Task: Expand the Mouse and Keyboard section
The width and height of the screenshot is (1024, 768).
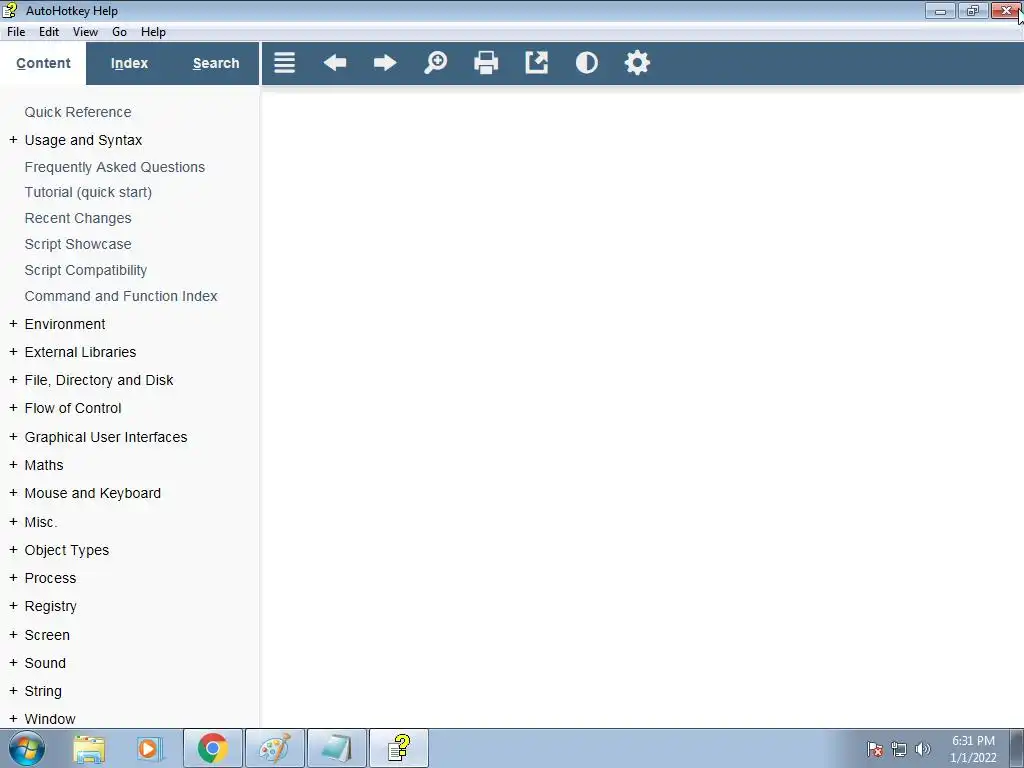Action: [x=13, y=493]
